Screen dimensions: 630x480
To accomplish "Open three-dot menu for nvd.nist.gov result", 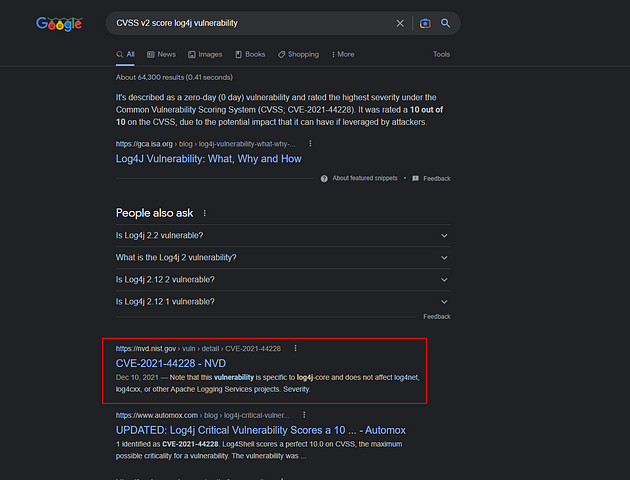I will coord(295,348).
